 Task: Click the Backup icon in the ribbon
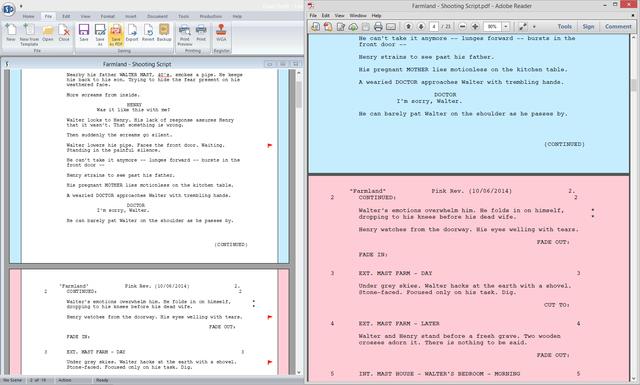coord(164,33)
